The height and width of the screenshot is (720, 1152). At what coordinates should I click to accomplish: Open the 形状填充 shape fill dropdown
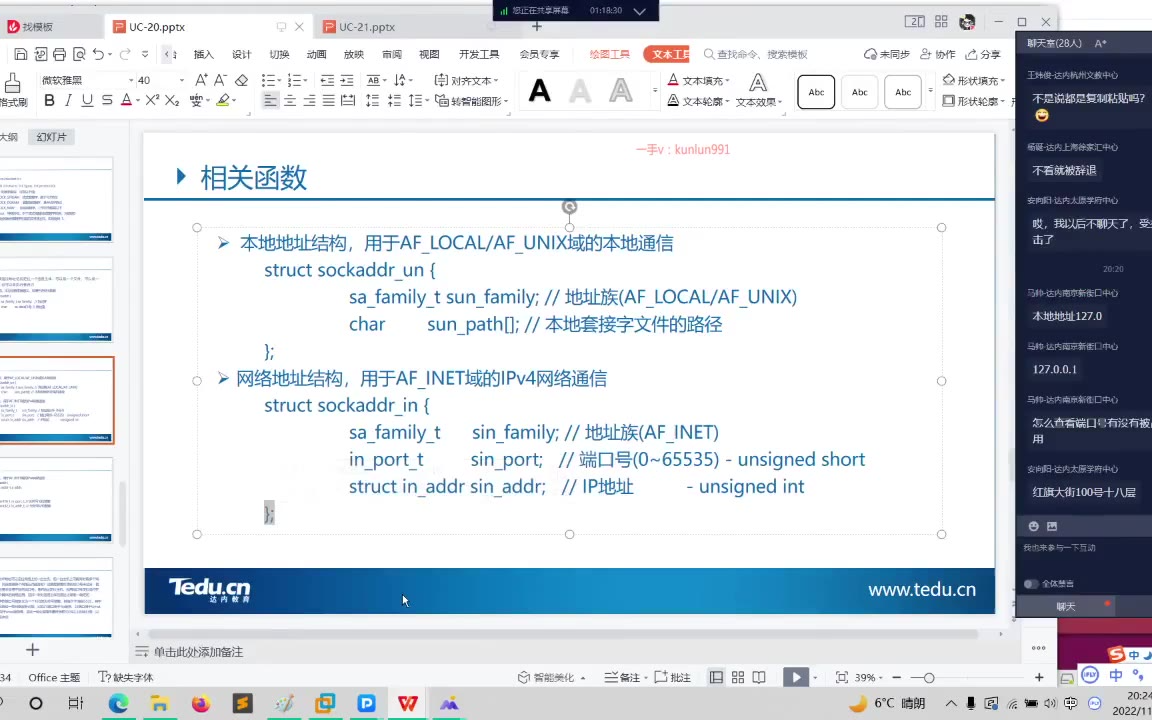point(974,80)
